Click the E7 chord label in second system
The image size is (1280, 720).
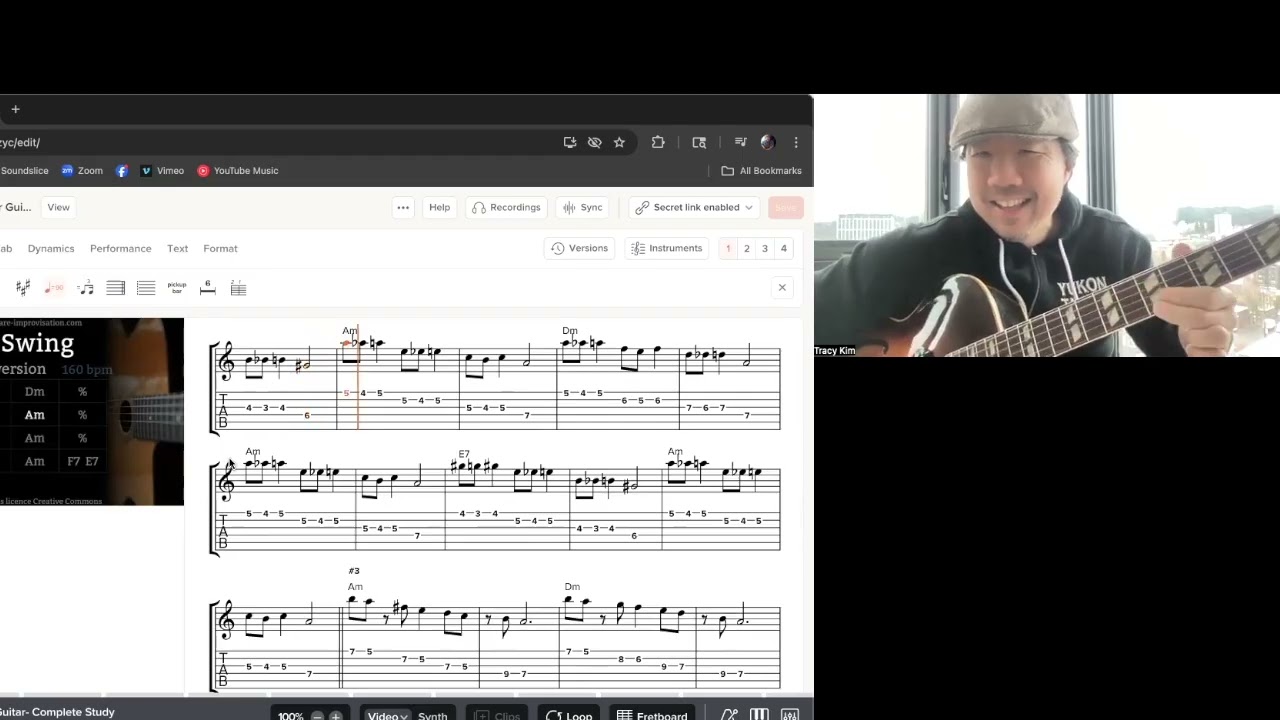pyautogui.click(x=464, y=454)
